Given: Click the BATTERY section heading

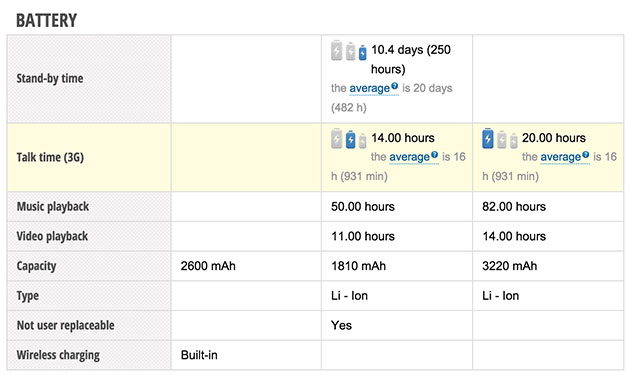Looking at the screenshot, I should tap(47, 20).
